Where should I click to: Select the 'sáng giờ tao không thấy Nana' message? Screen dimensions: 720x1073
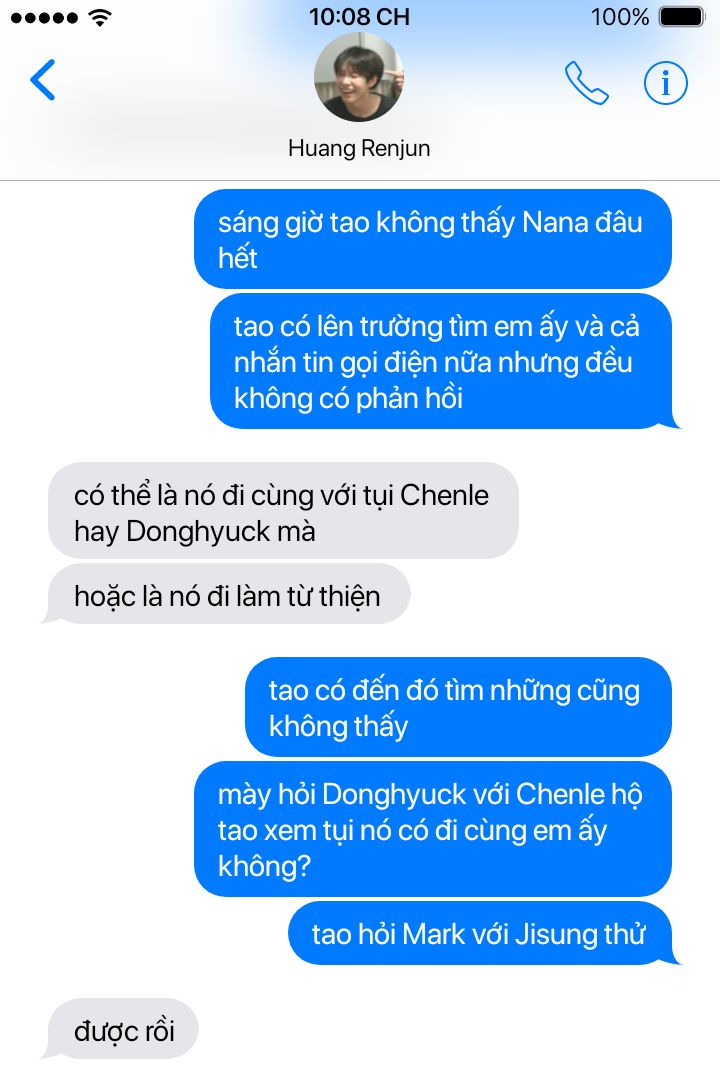click(433, 239)
